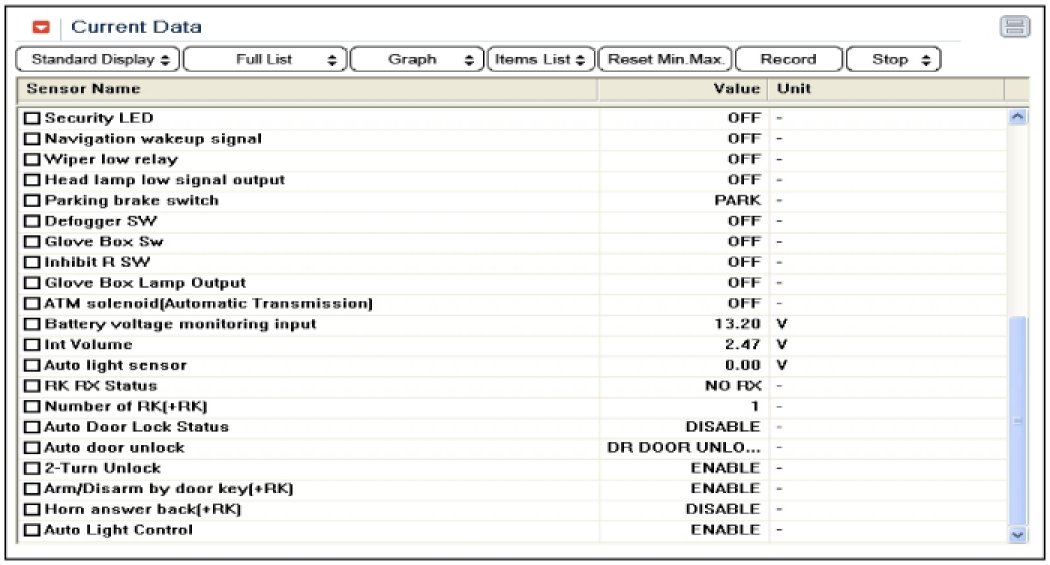Check the Auto light sensor box
The height and width of the screenshot is (565, 1050).
32,366
